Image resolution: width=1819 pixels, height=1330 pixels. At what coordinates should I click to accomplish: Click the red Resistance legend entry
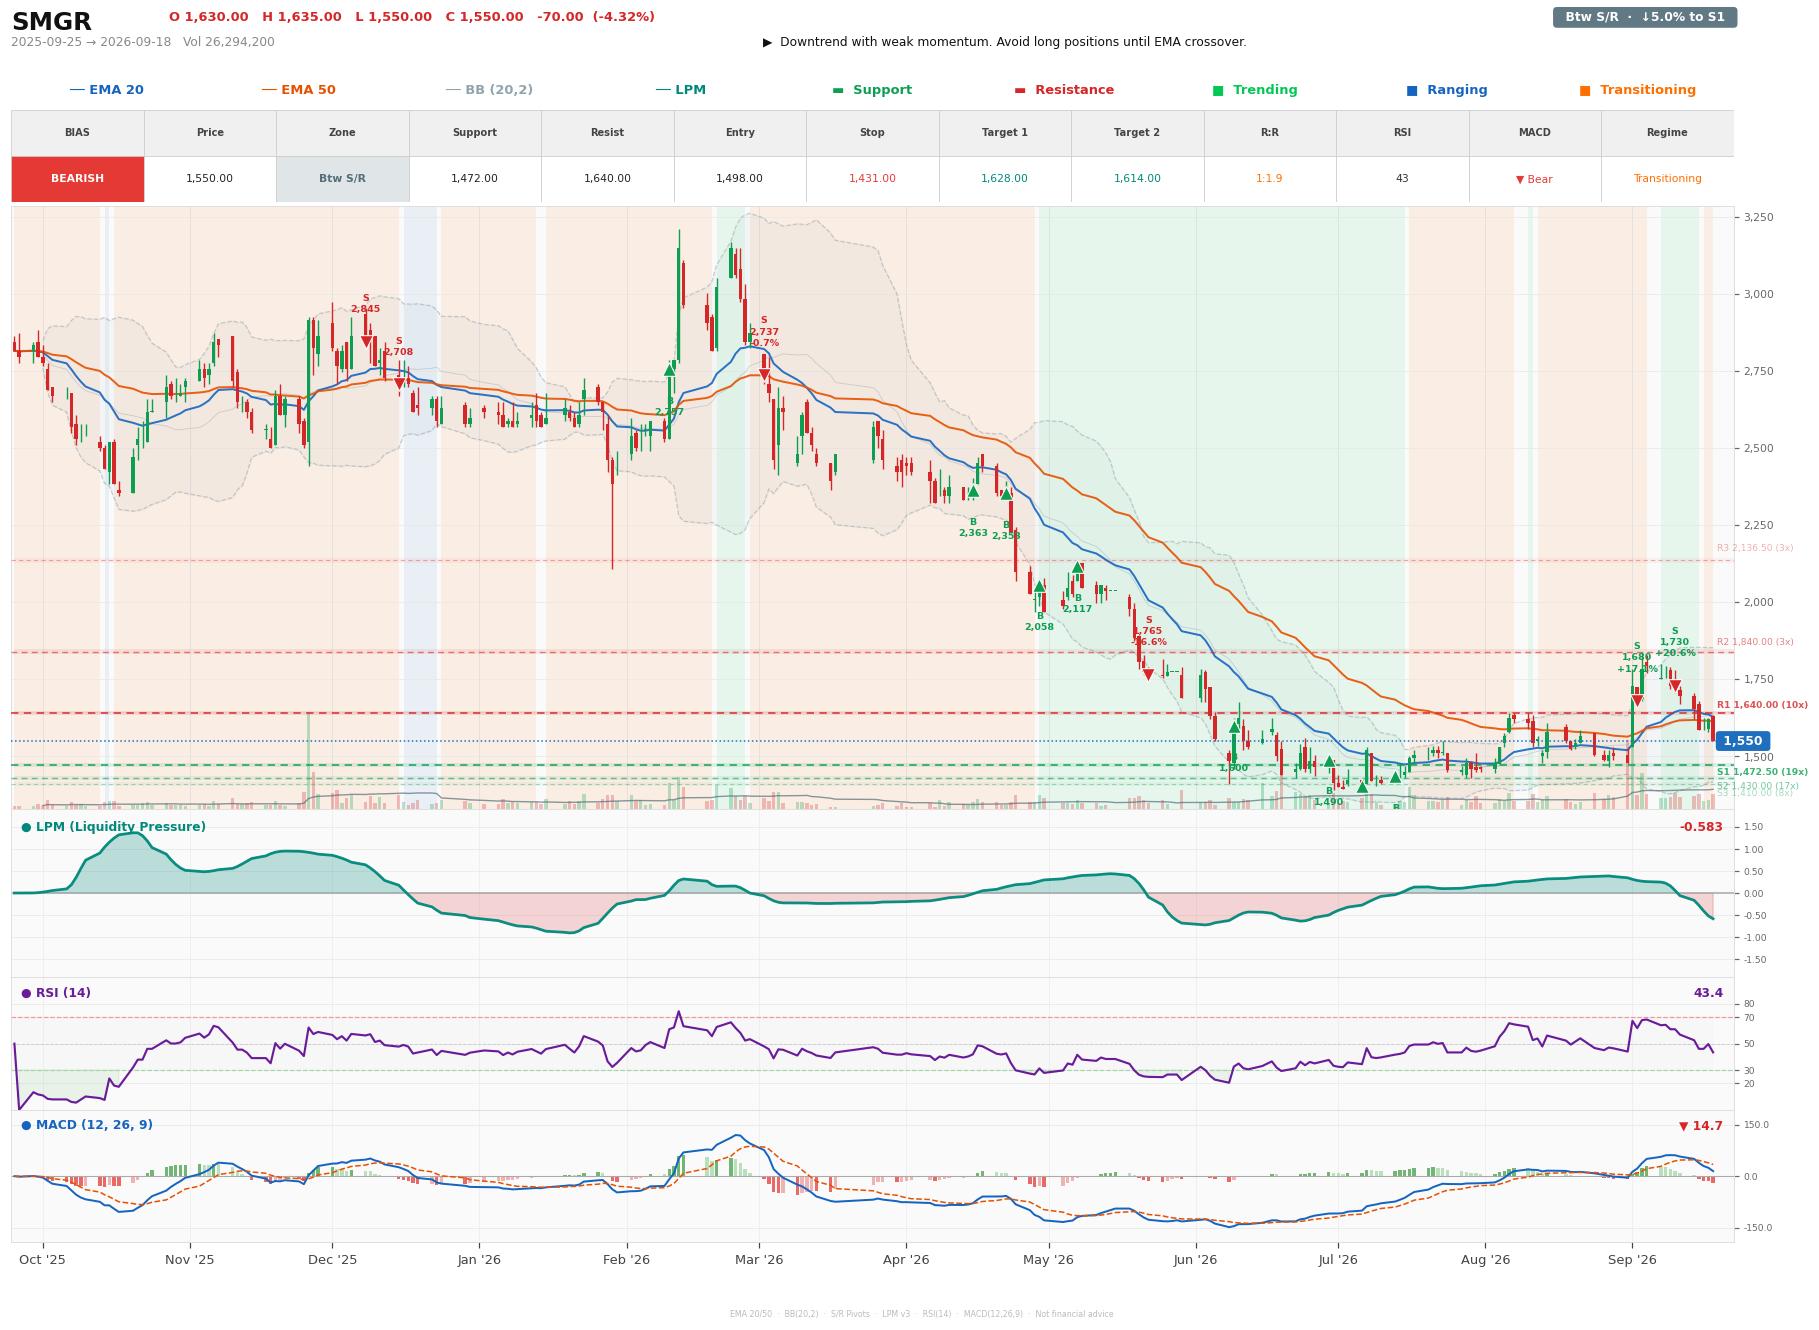[x=1064, y=90]
